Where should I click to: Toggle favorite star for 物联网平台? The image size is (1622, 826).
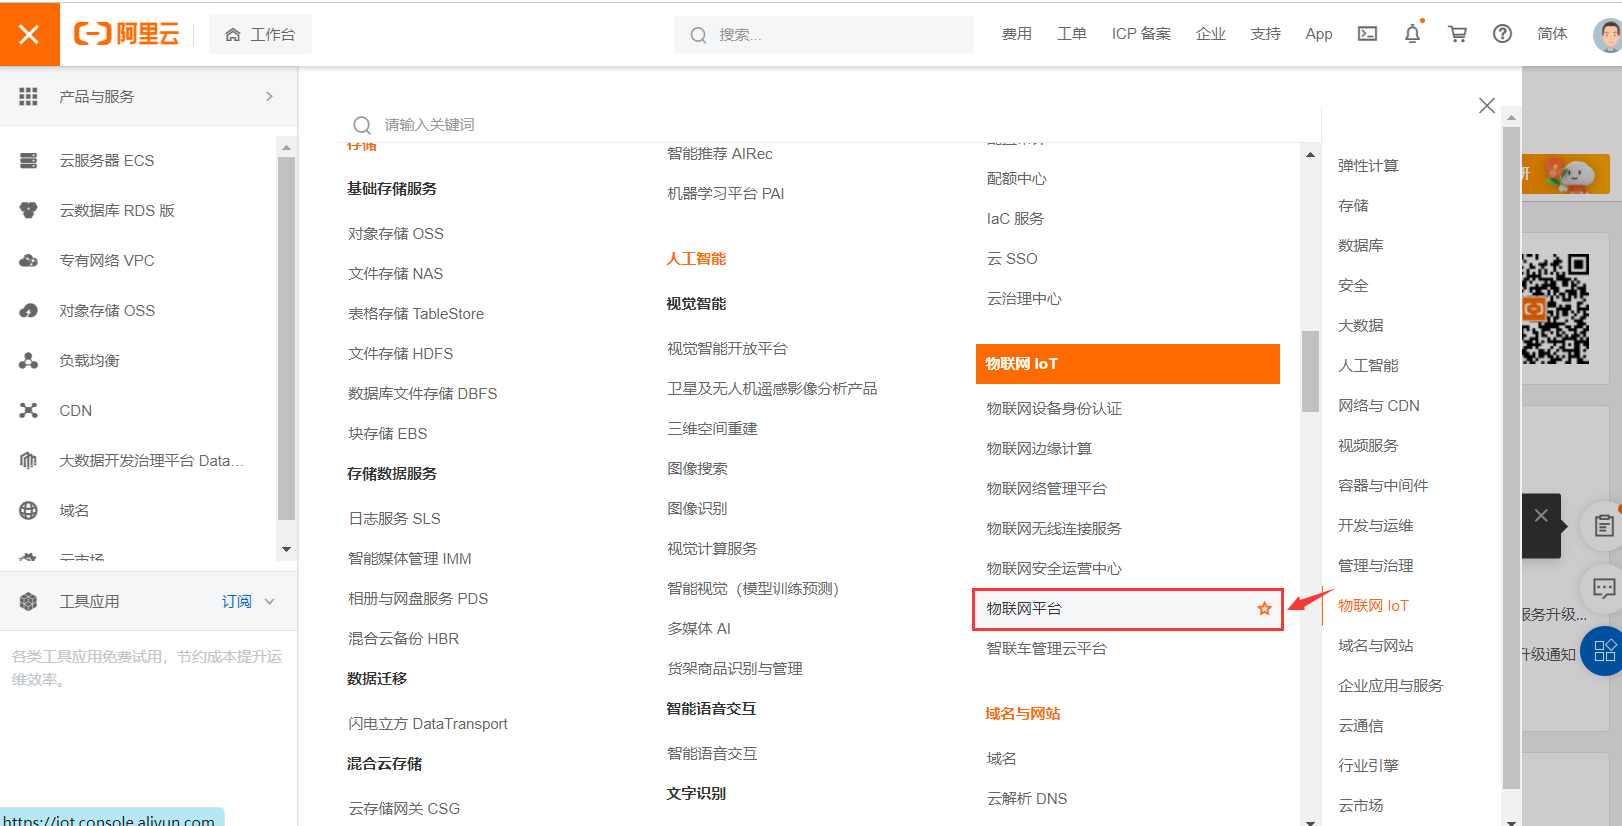point(1264,609)
